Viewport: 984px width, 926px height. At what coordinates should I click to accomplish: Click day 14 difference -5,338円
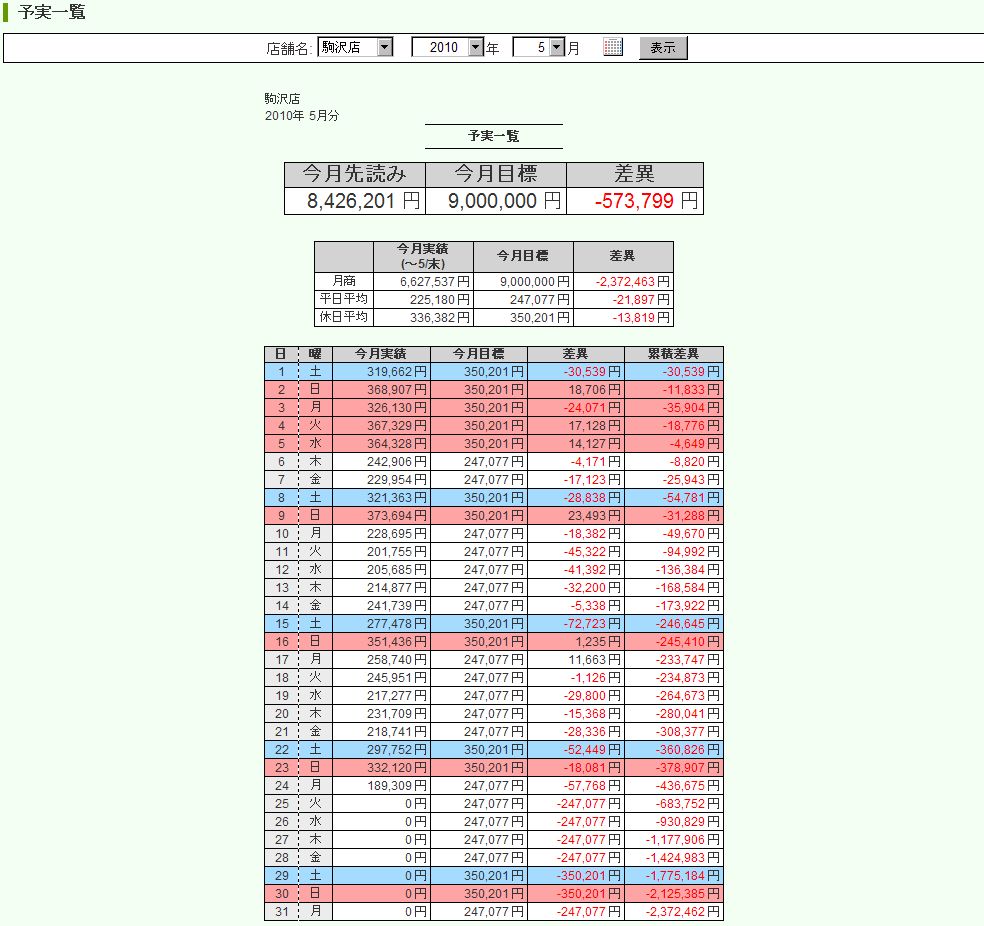[576, 605]
